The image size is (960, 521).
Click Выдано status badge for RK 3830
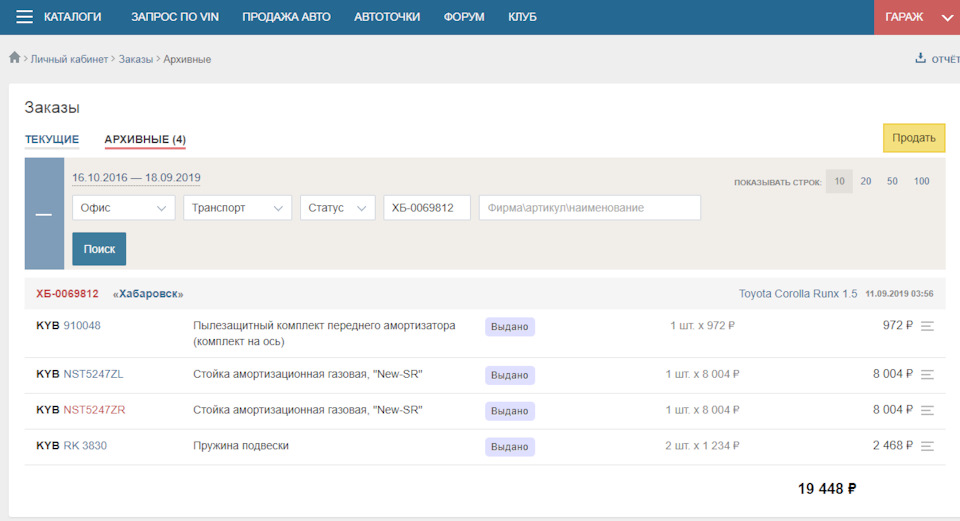(x=509, y=447)
